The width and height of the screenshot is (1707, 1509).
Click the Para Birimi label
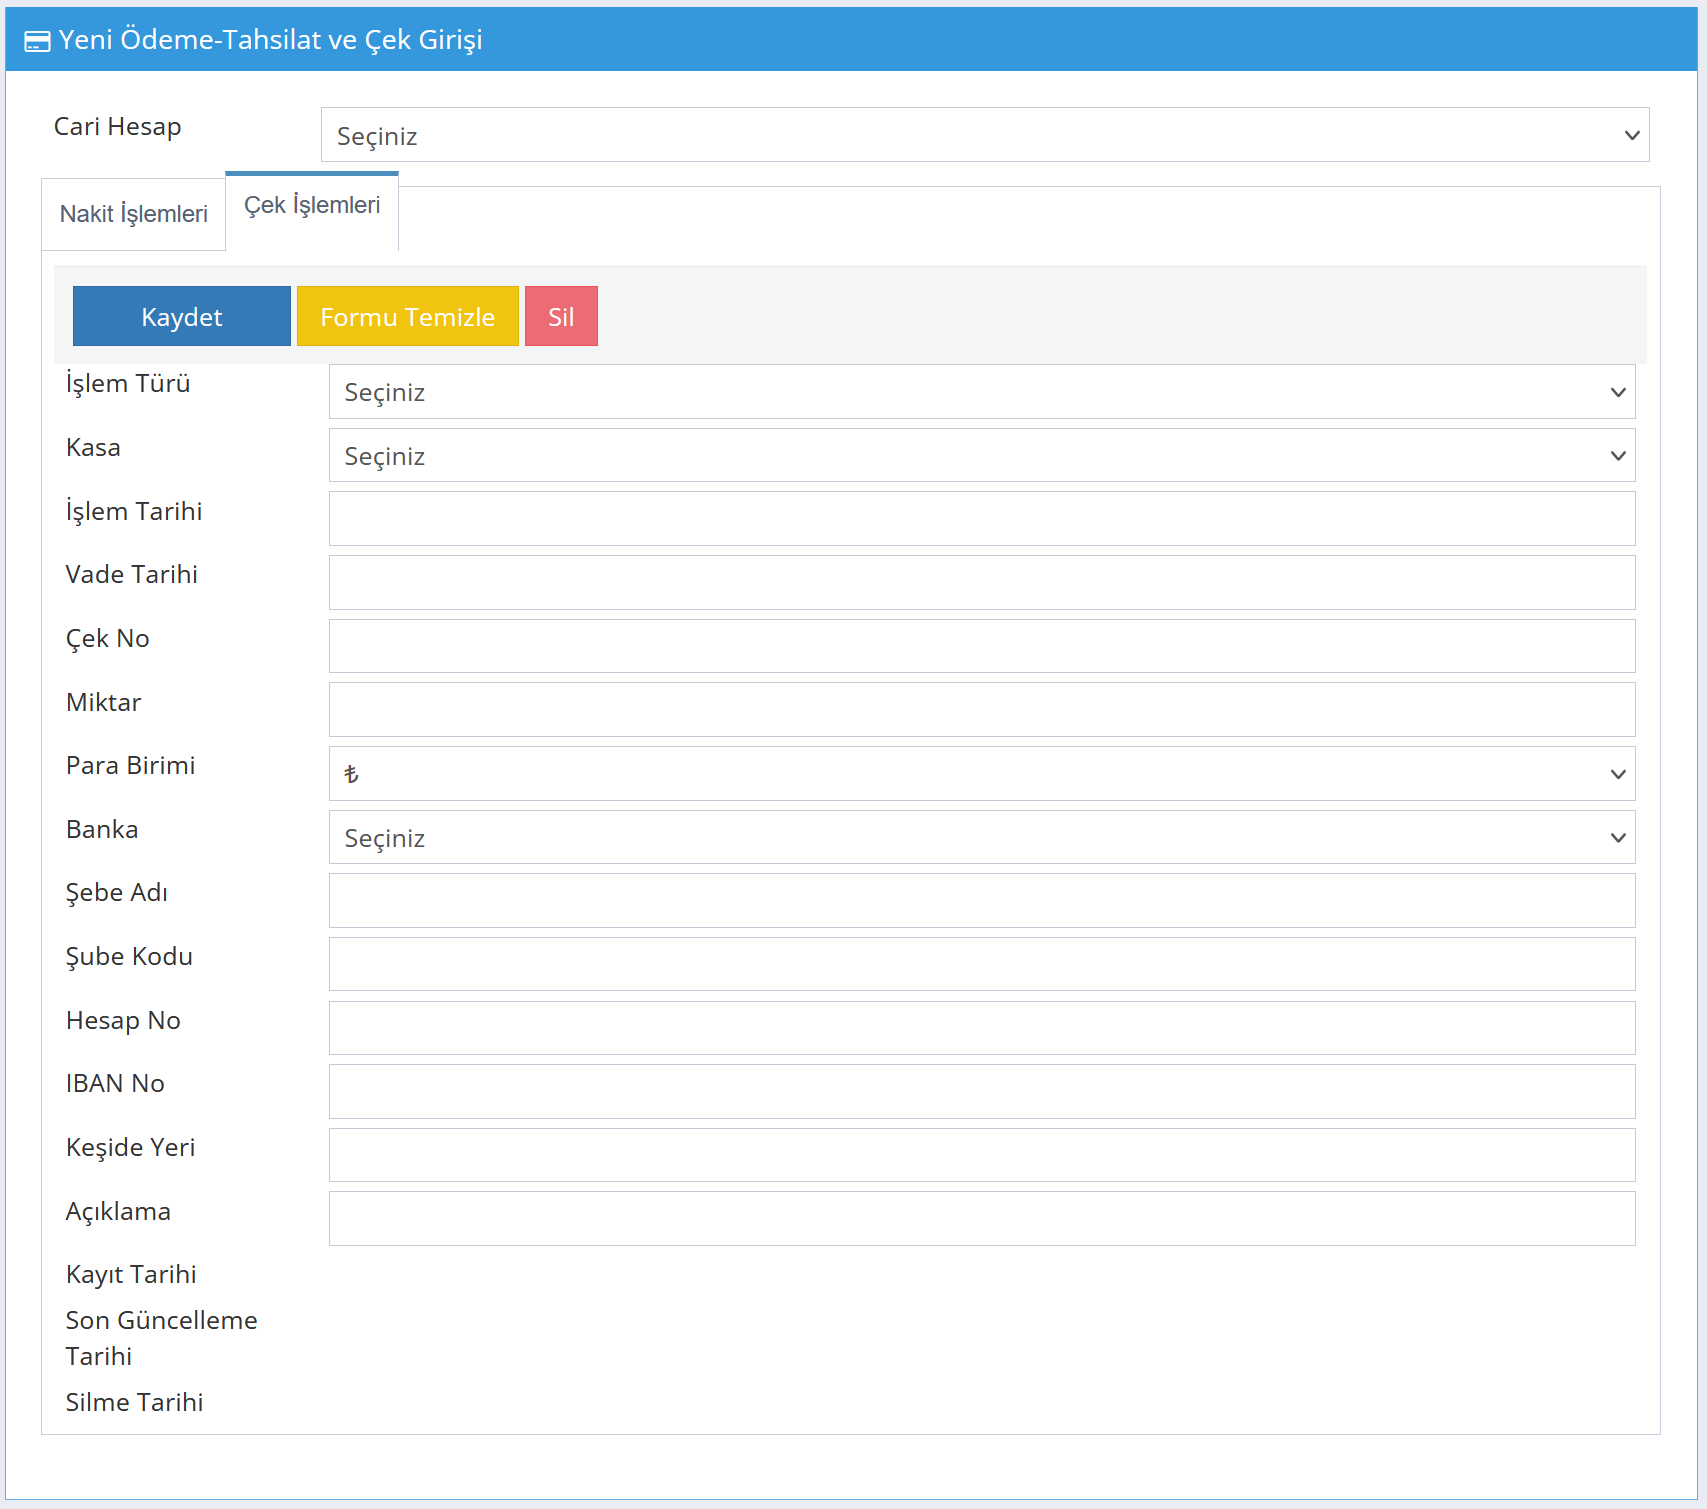(130, 766)
